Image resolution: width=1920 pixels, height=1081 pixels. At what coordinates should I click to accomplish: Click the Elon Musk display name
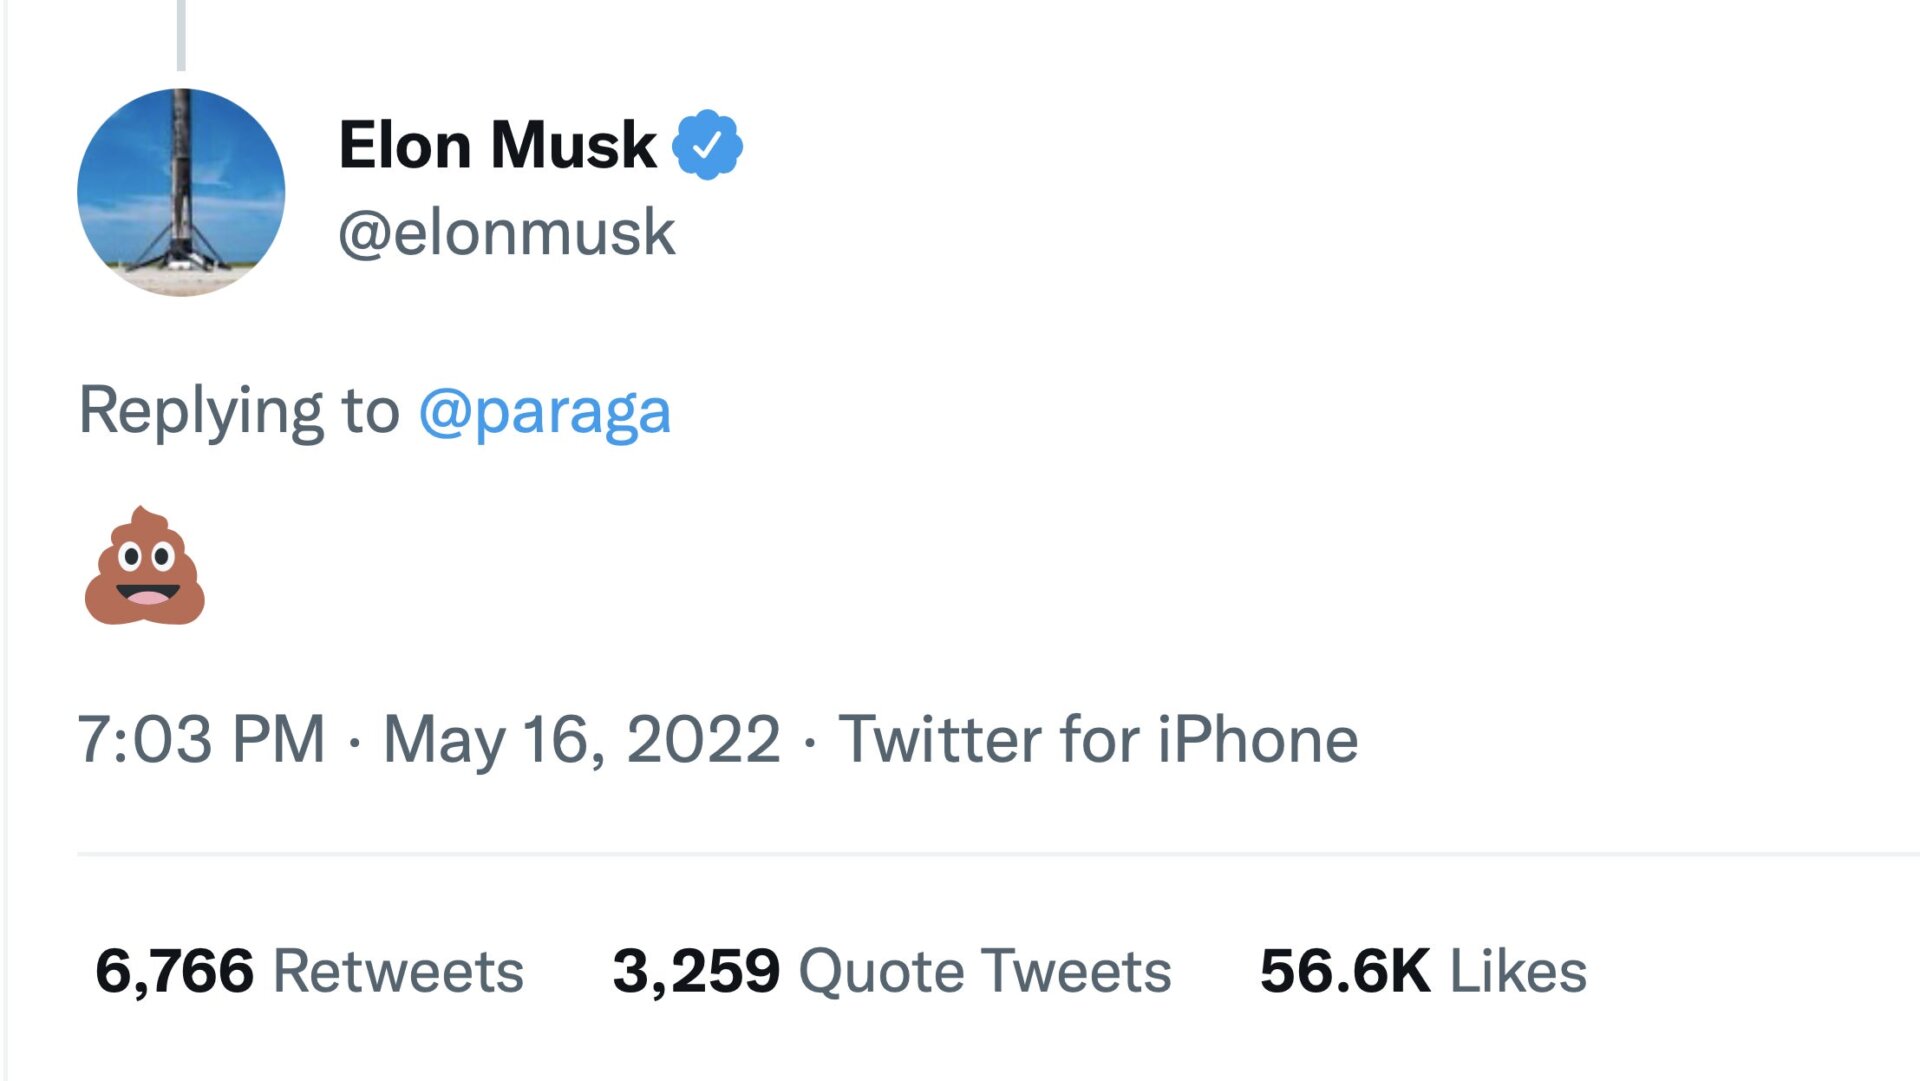[495, 142]
